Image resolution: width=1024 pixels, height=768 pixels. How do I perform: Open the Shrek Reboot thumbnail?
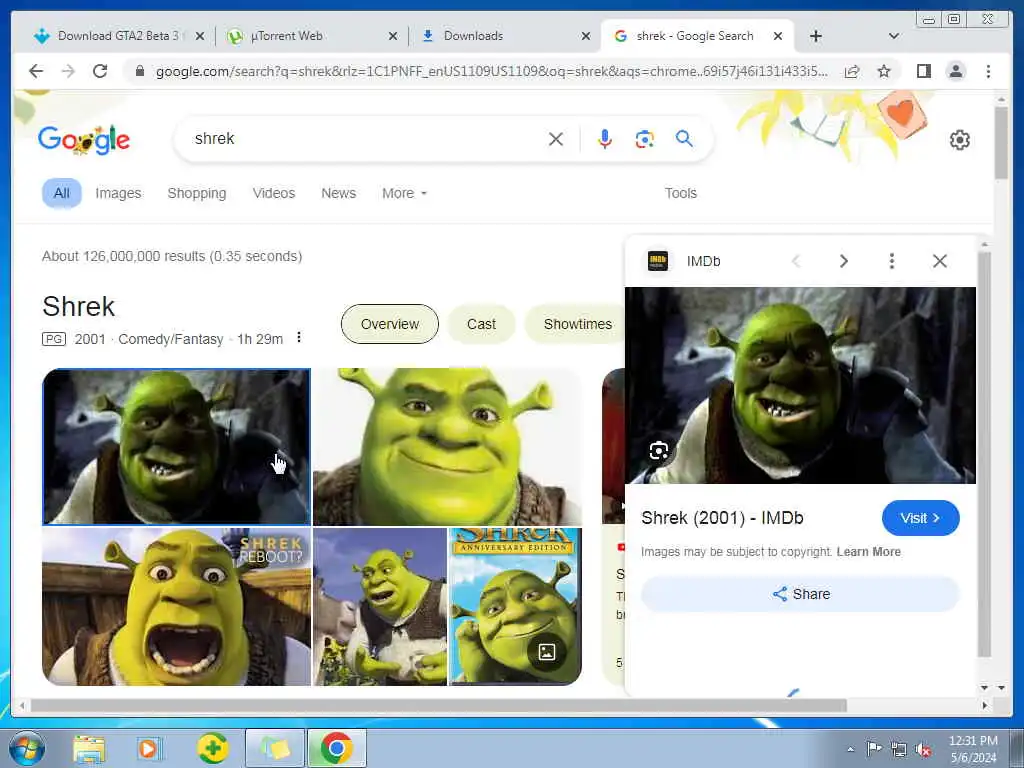pyautogui.click(x=176, y=607)
